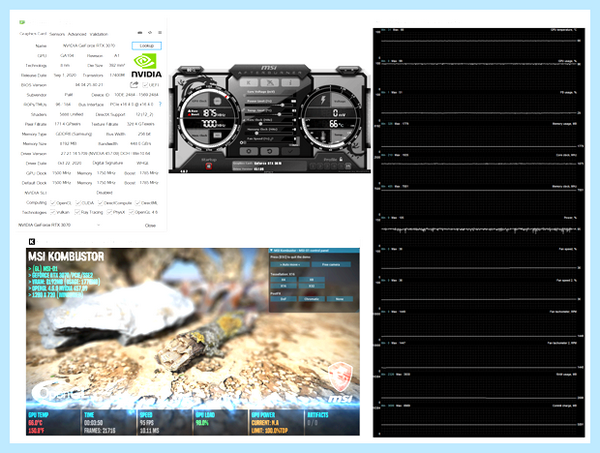Click the NVIDIA logo in GPU-Z
Viewport: 600px width, 453px height.
coord(146,65)
